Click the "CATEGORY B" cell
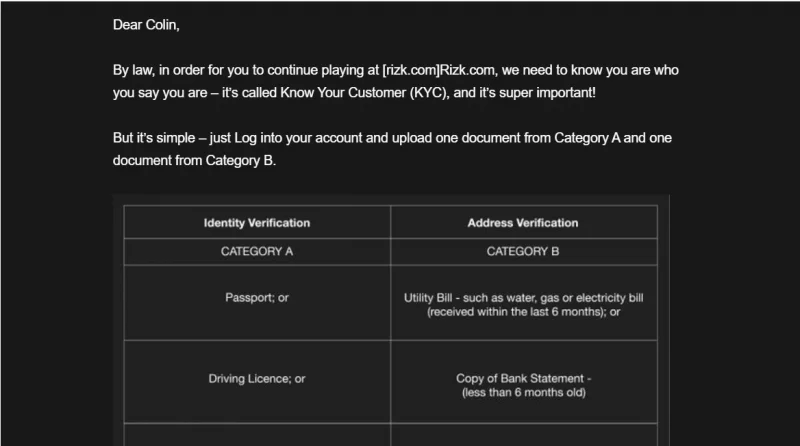Viewport: 800px width, 446px height. 523,252
